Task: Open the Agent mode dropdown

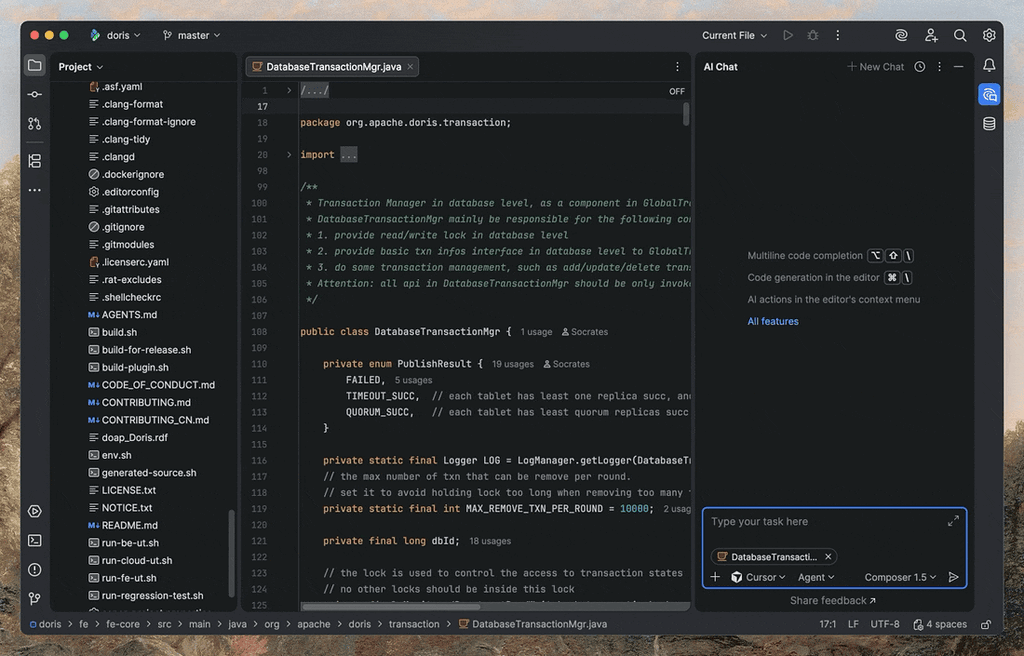Action: (816, 577)
